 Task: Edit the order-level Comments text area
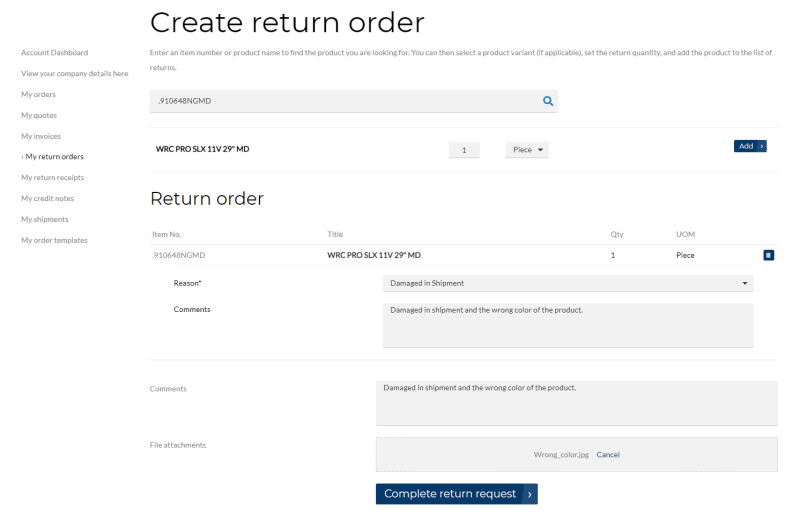pos(577,403)
